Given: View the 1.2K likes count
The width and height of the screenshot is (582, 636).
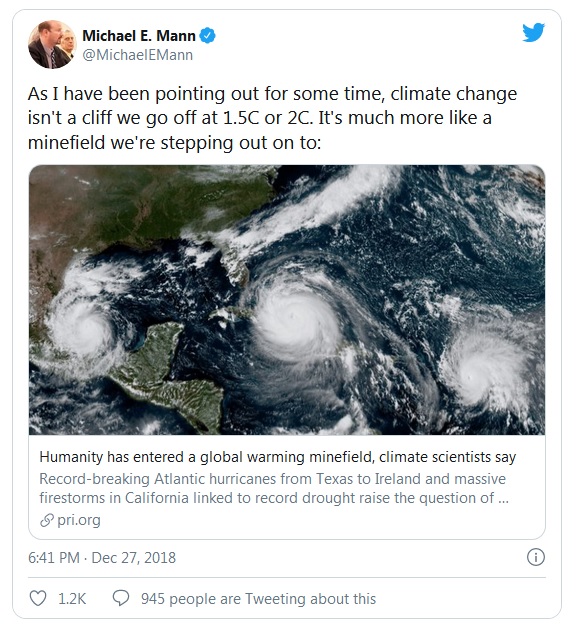Looking at the screenshot, I should (72, 599).
